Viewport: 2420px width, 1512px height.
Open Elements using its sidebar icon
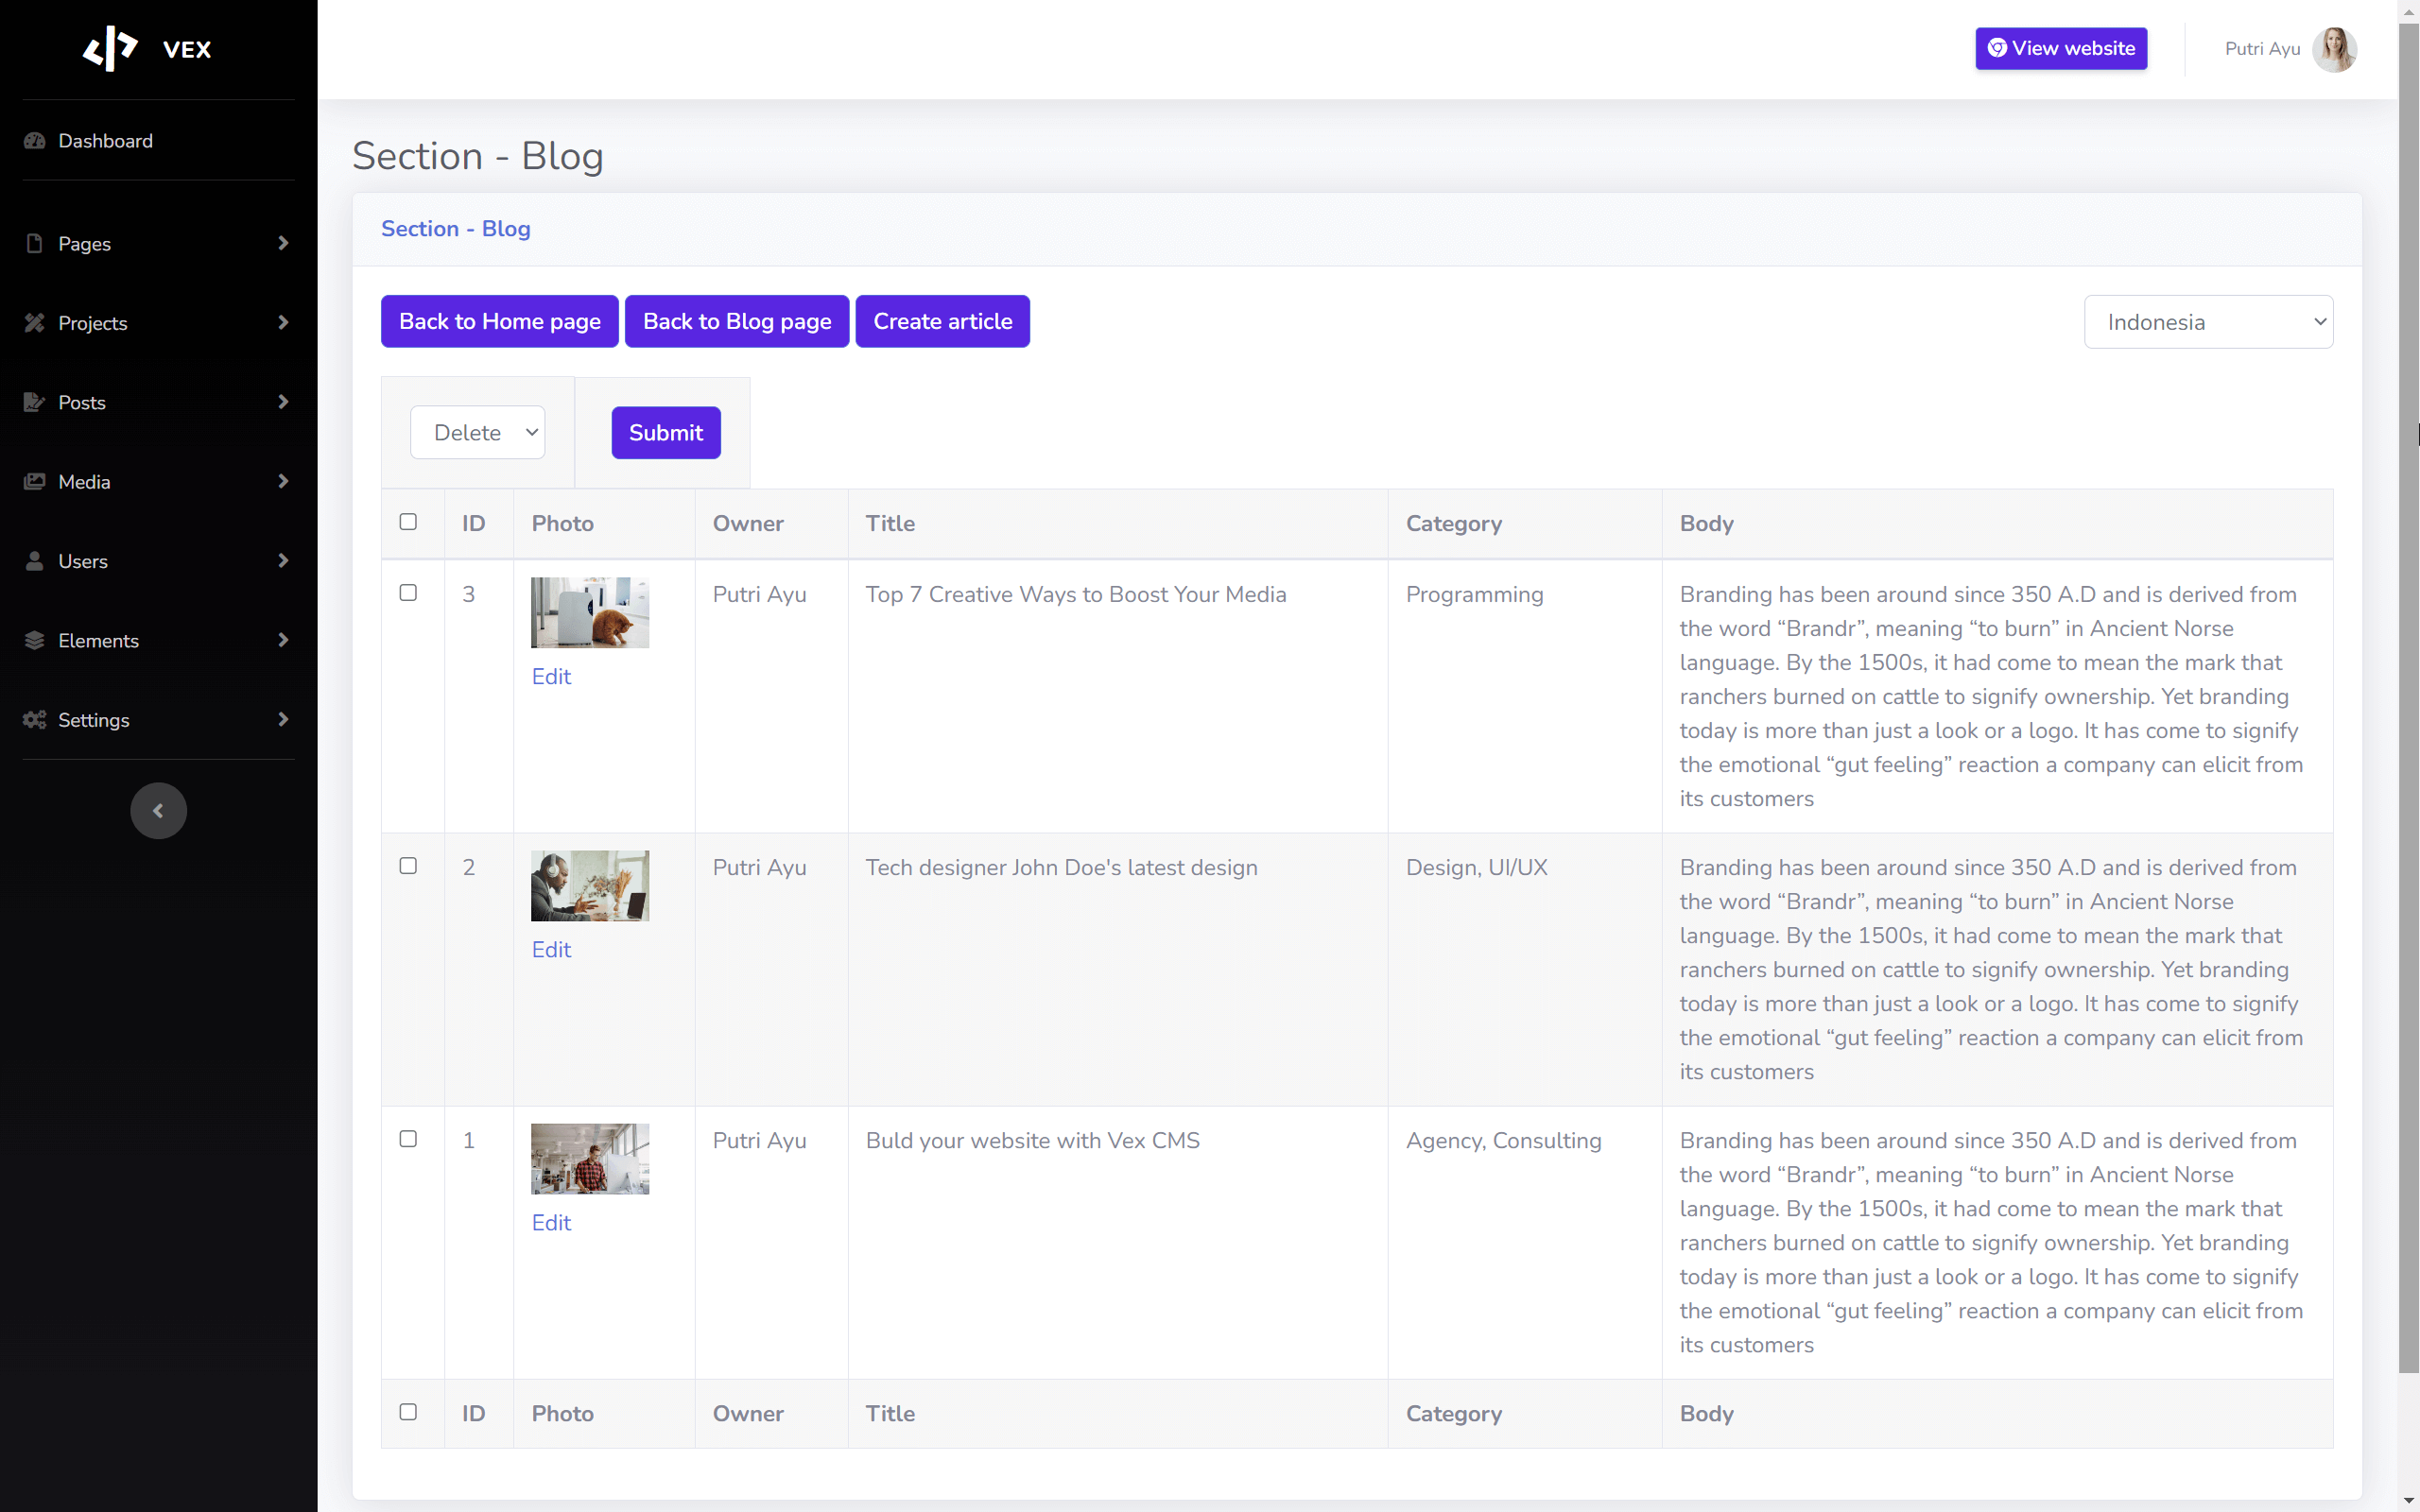point(34,640)
